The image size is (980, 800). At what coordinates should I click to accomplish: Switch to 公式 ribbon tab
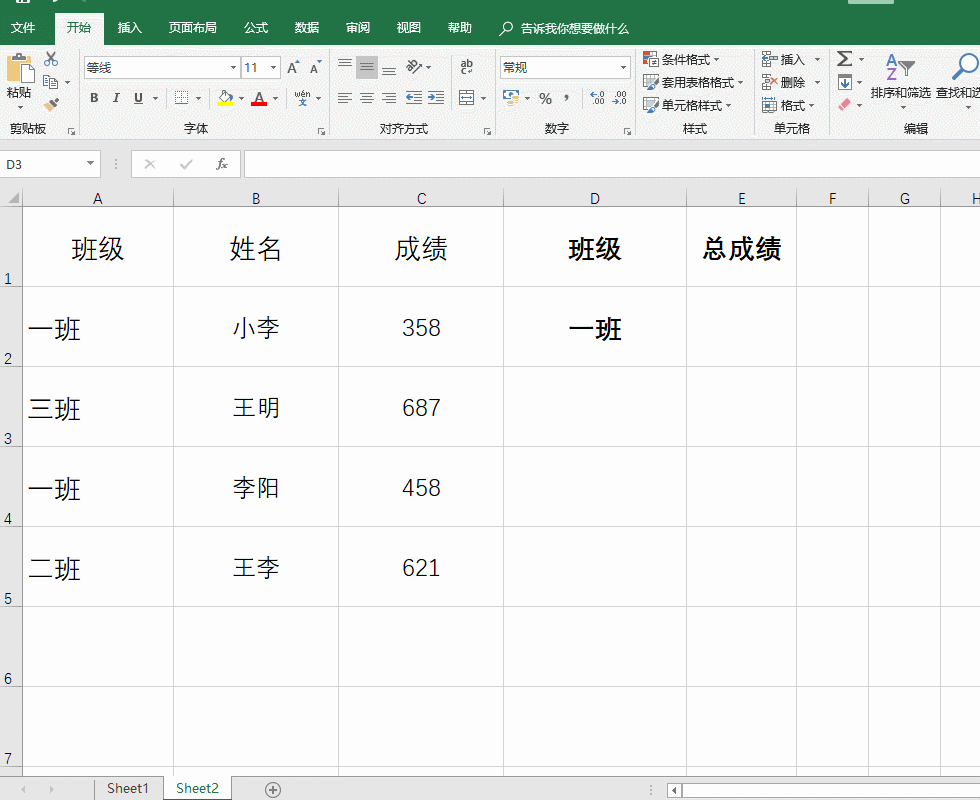point(256,28)
